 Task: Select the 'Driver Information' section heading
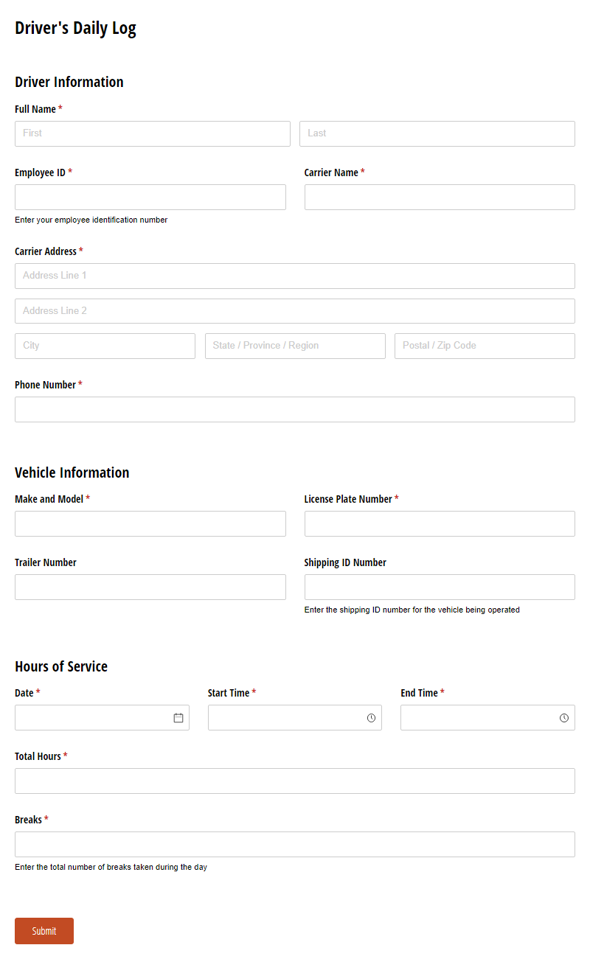point(69,82)
